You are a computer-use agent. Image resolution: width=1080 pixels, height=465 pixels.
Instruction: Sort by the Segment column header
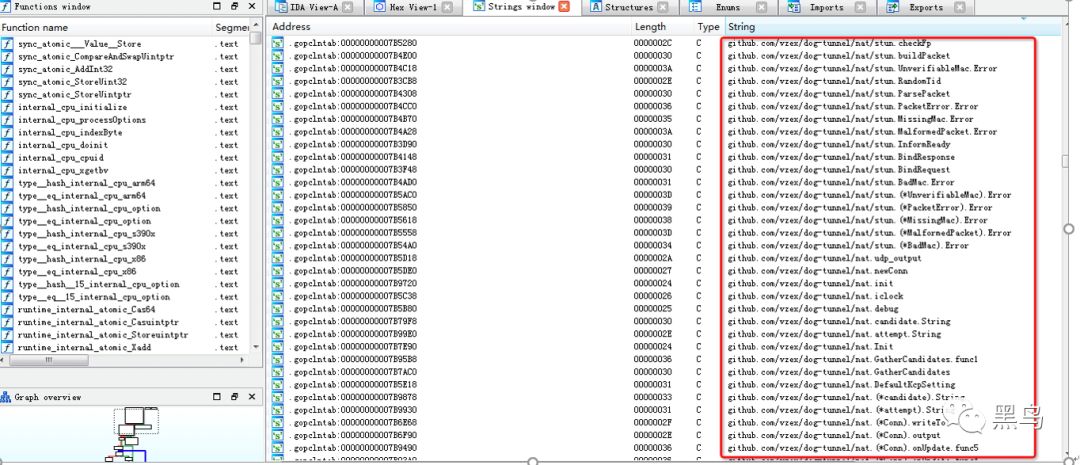pos(231,28)
